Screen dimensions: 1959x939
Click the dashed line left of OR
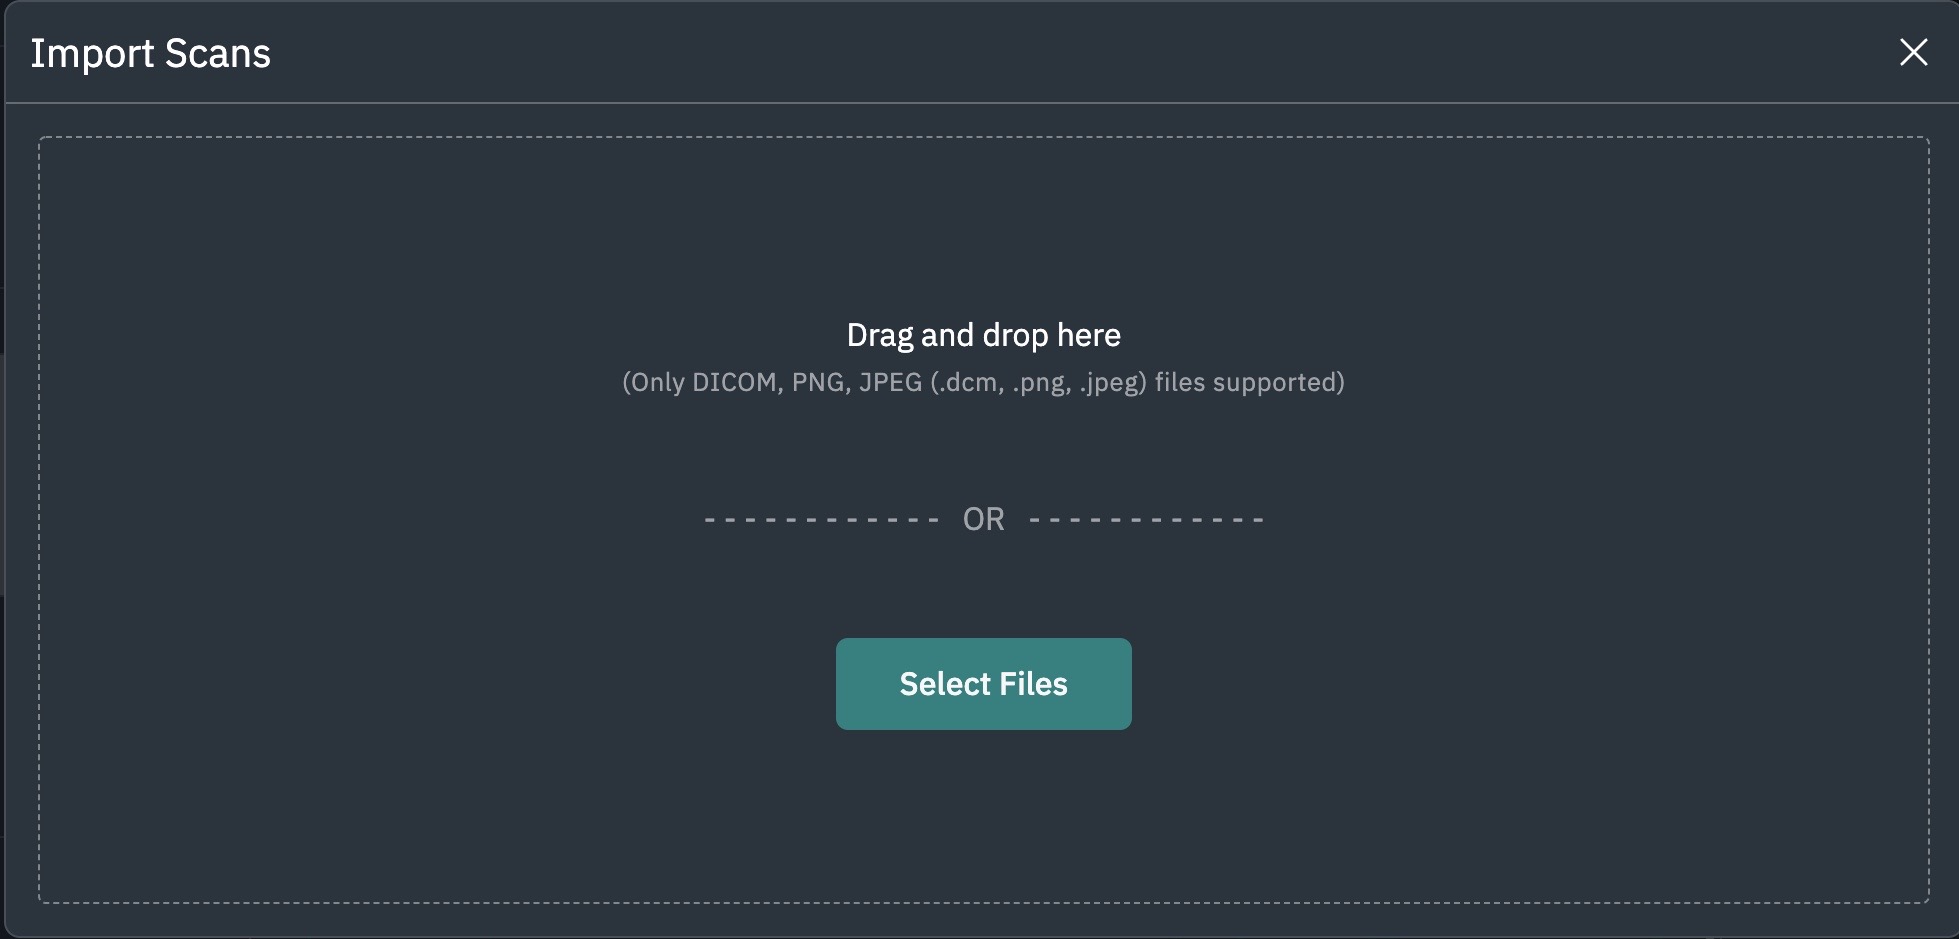pos(822,520)
